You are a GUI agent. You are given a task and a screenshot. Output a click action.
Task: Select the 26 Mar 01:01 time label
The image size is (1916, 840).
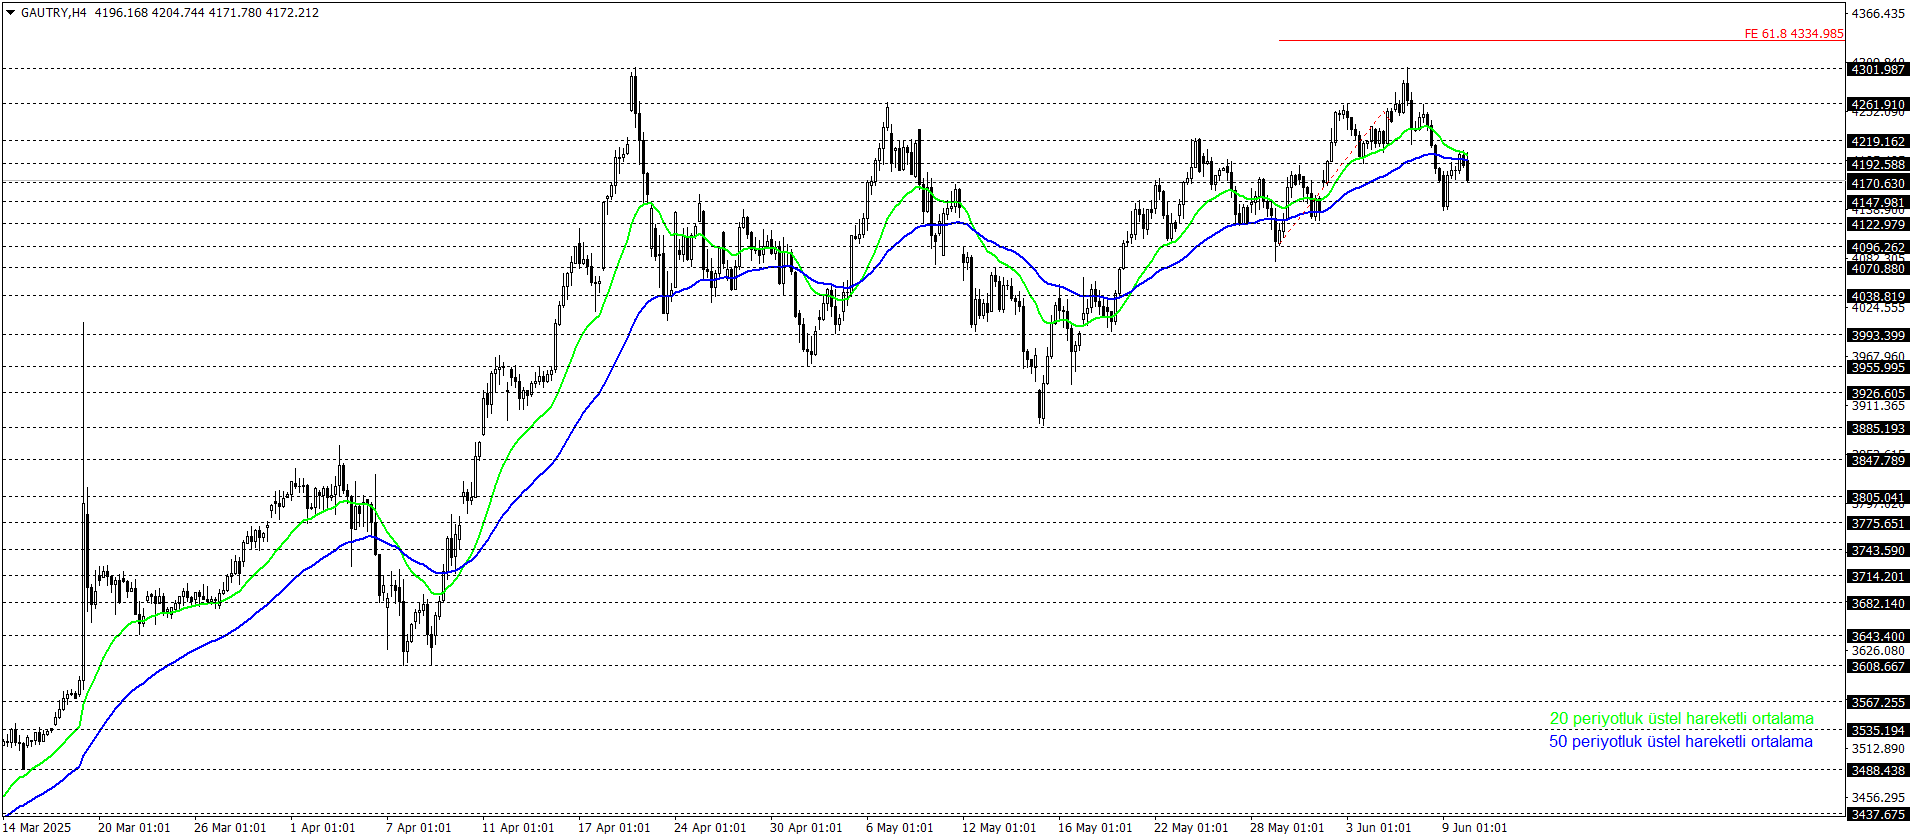[230, 828]
